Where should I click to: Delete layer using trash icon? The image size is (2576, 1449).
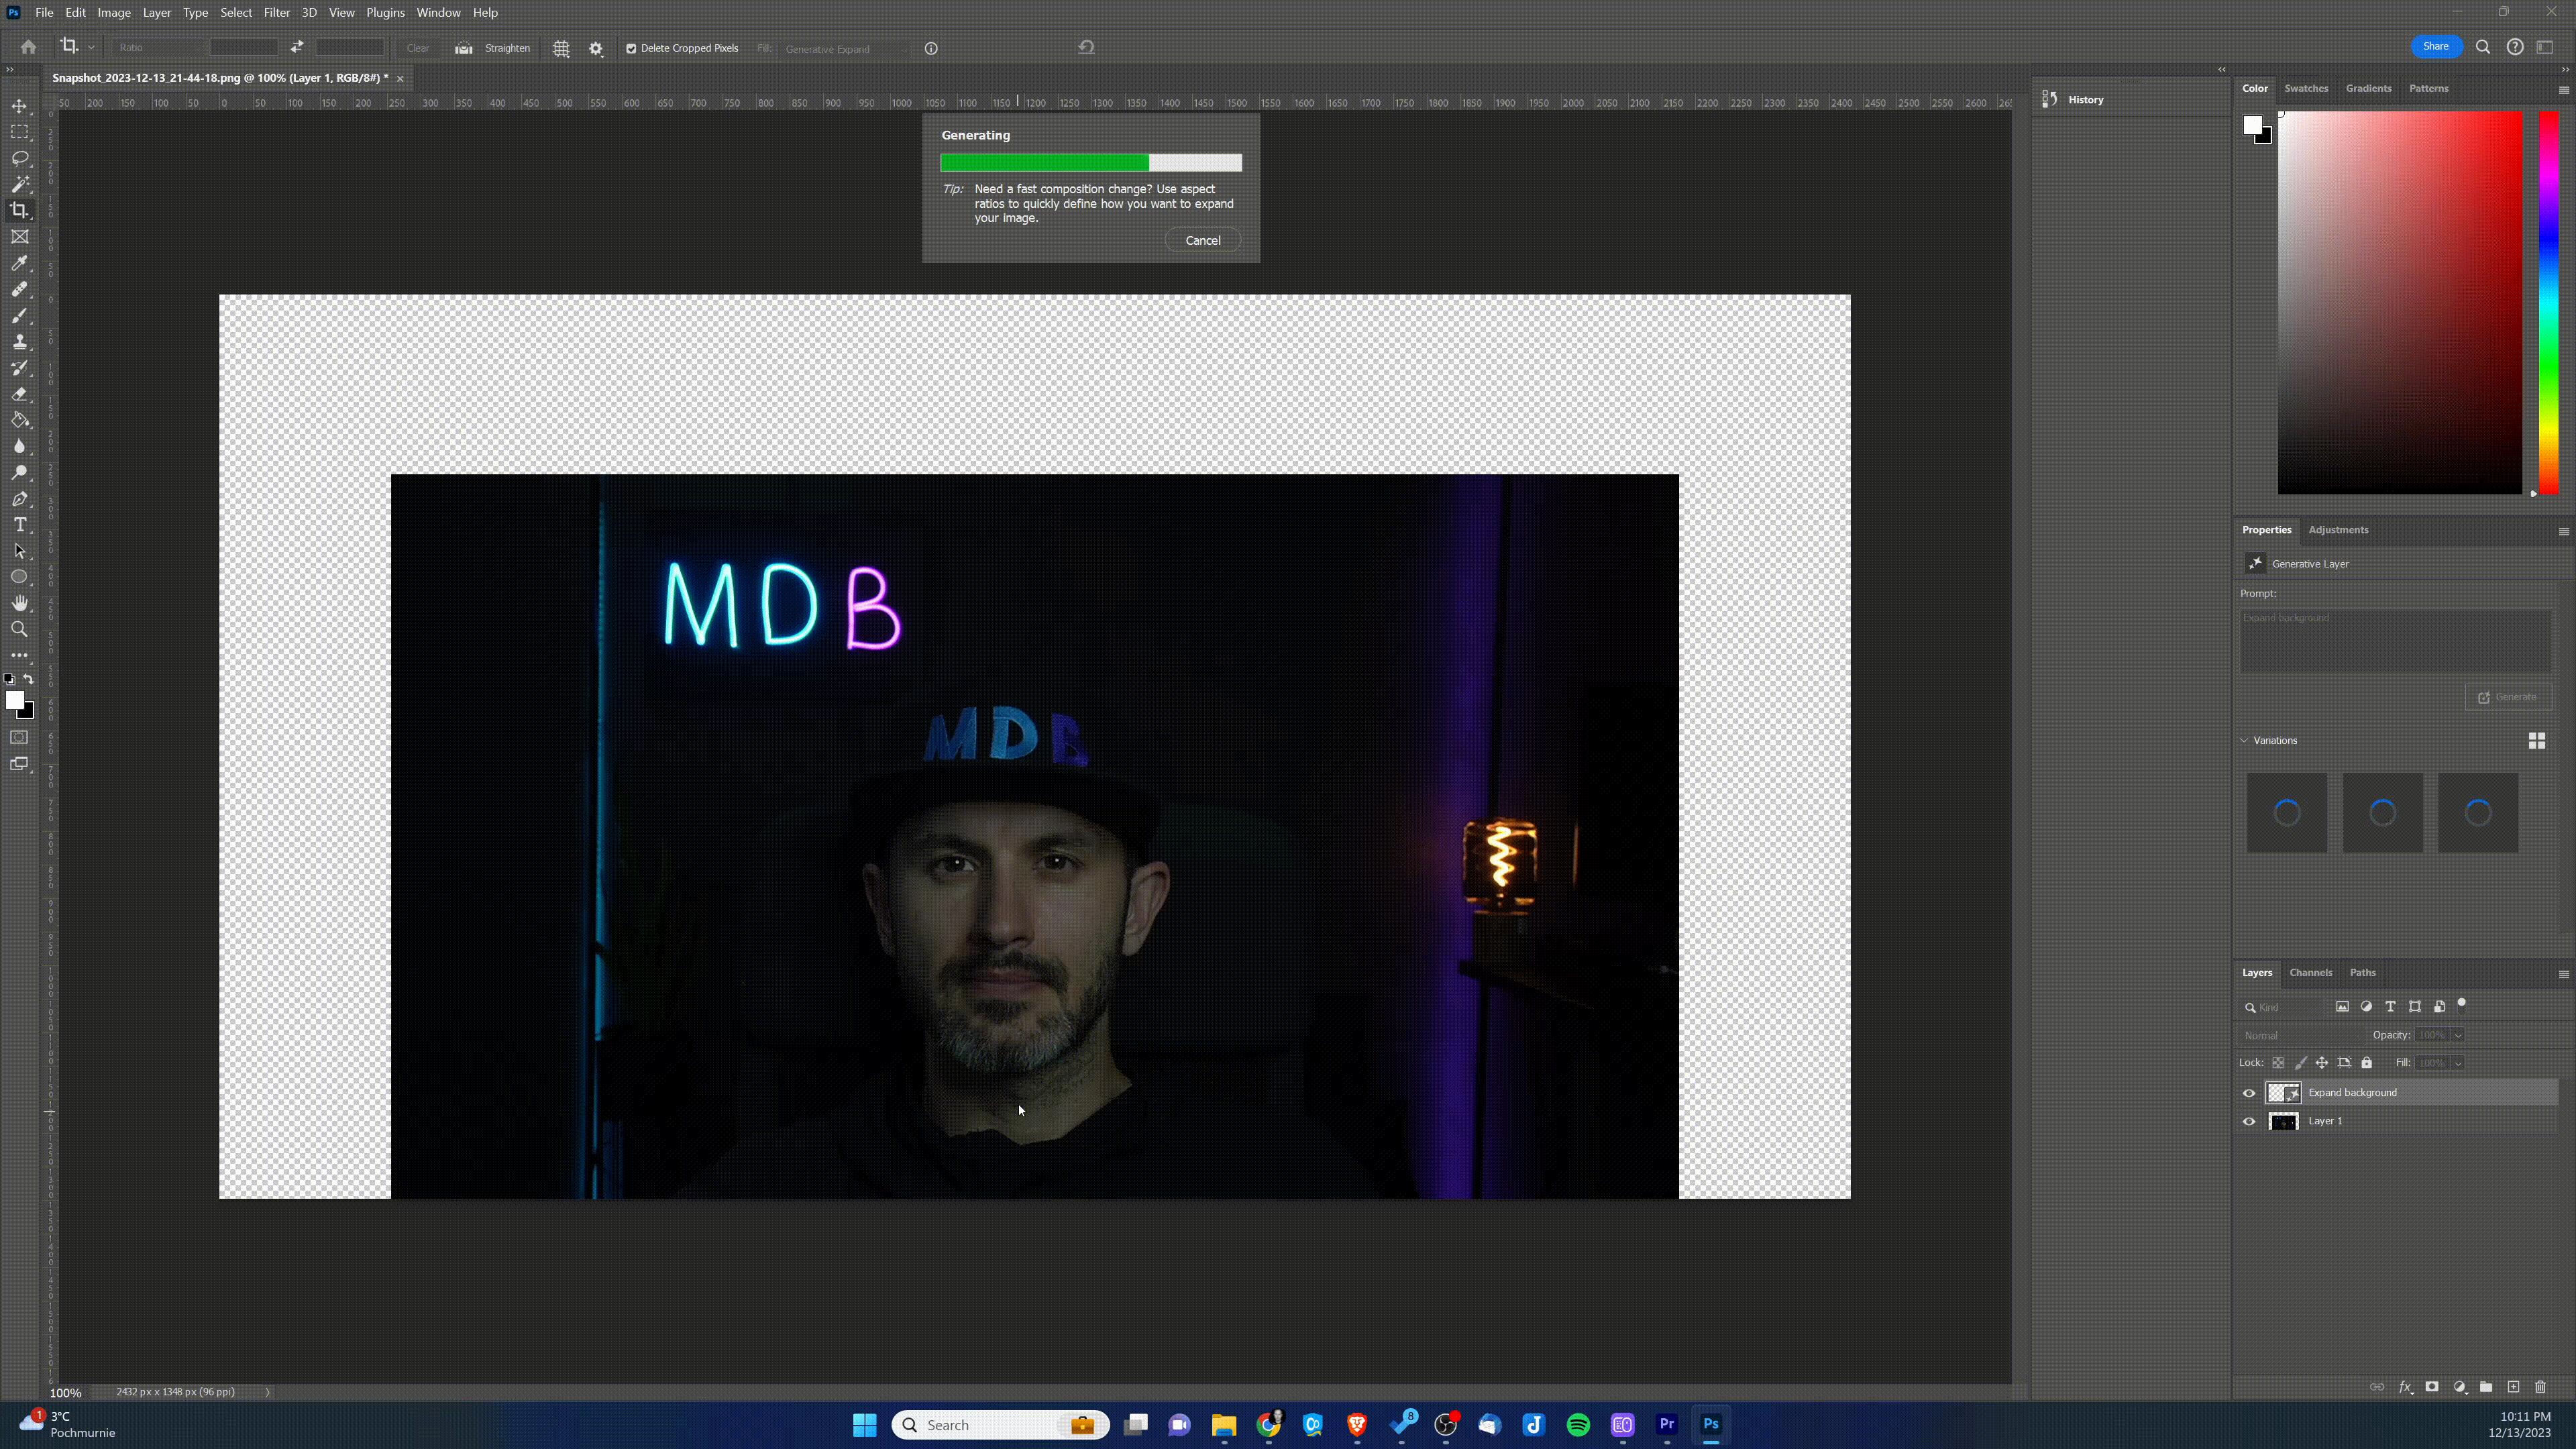2540,1387
